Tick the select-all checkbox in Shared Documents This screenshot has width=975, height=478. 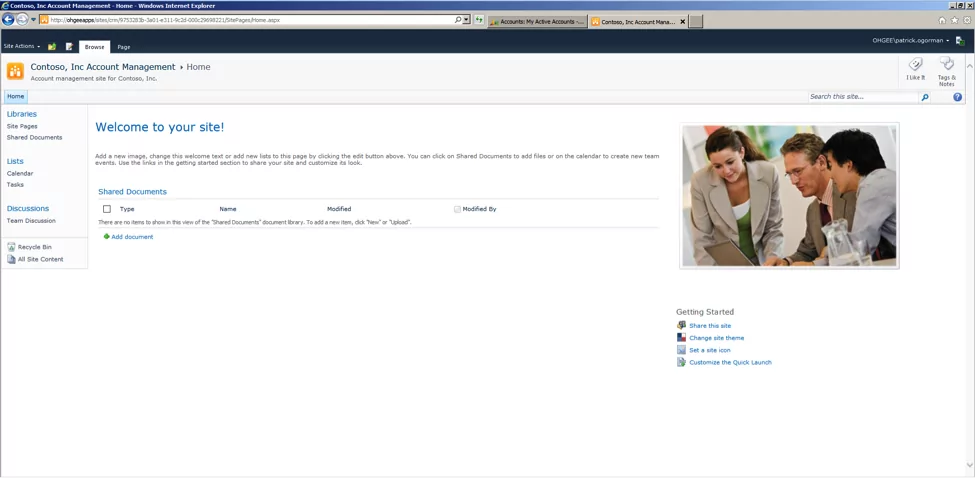coord(107,209)
